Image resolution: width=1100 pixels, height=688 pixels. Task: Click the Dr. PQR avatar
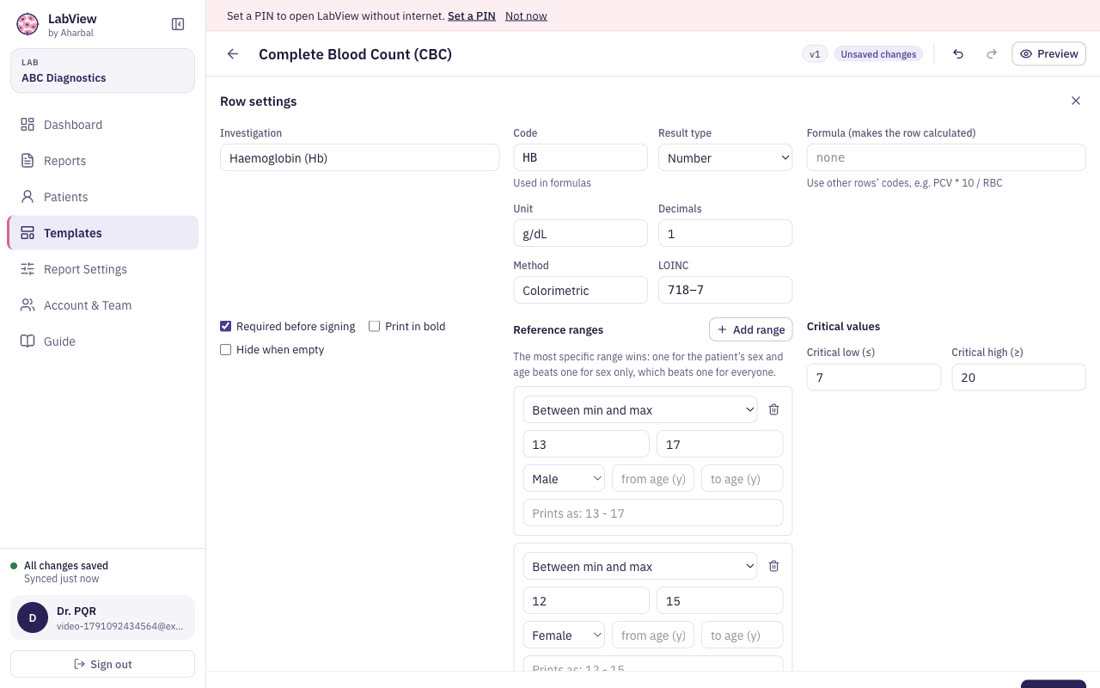[32, 618]
